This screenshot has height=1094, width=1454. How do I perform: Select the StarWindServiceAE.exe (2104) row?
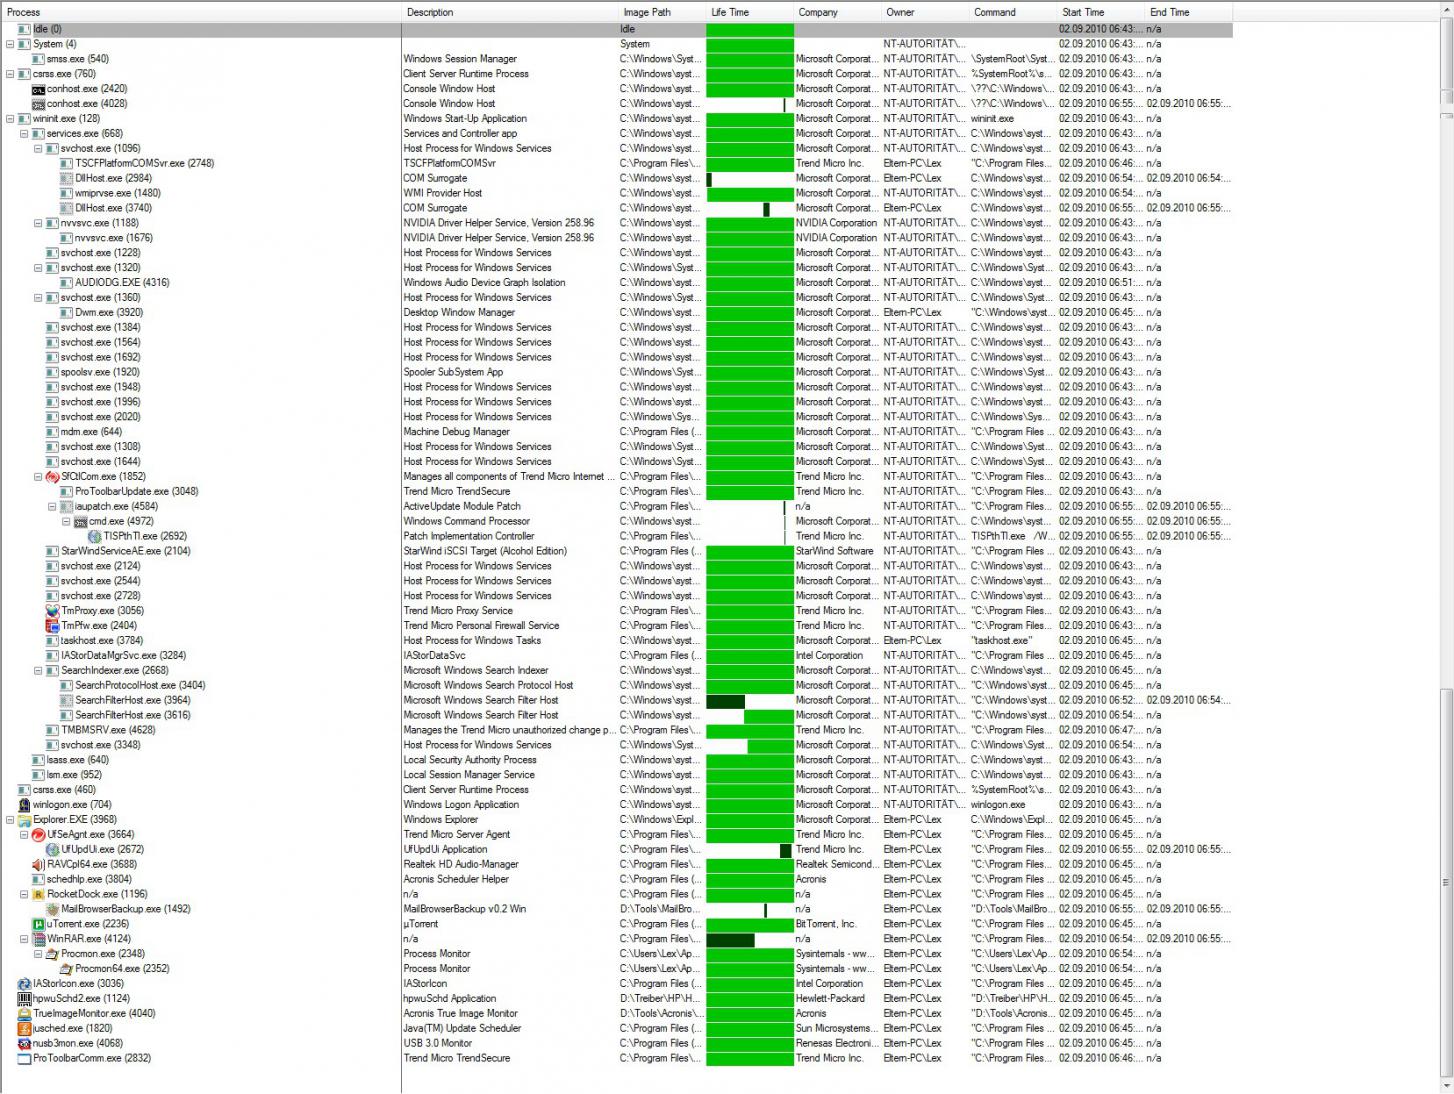[x=616, y=551]
